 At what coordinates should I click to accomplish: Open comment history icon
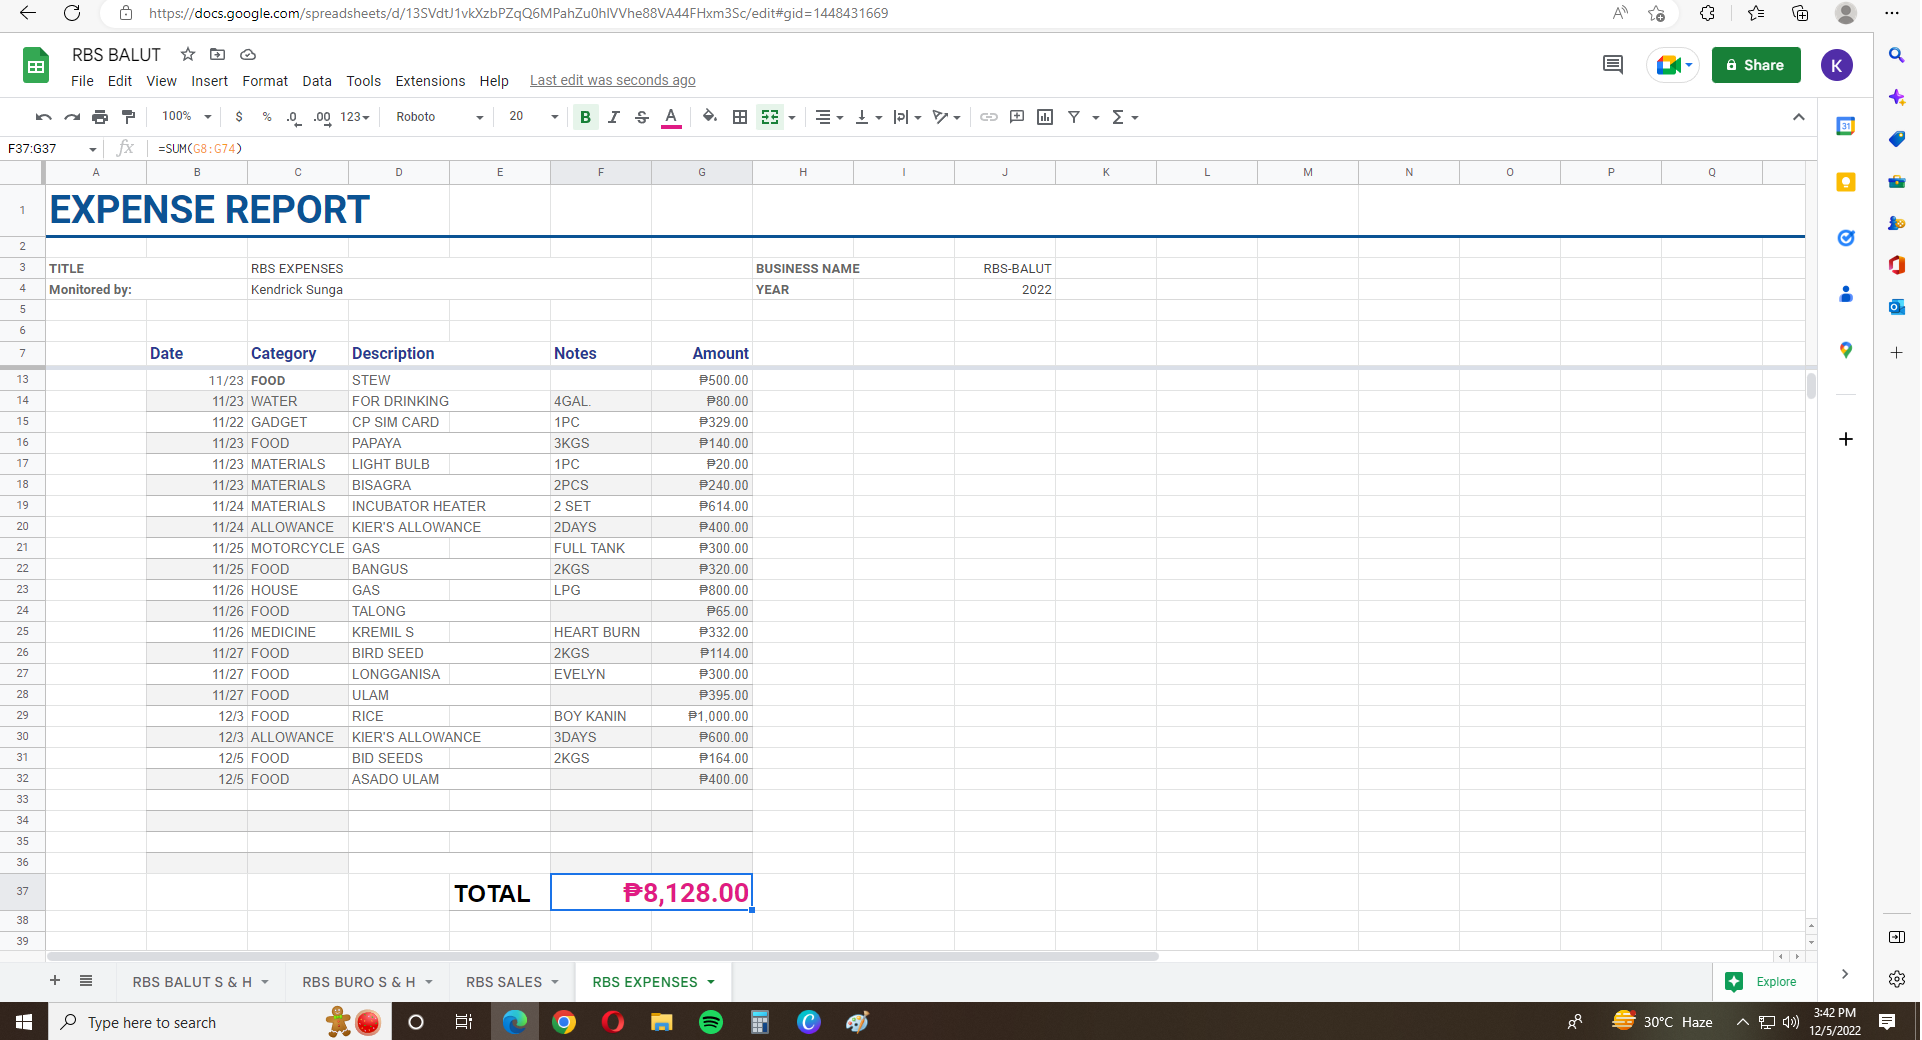tap(1612, 65)
